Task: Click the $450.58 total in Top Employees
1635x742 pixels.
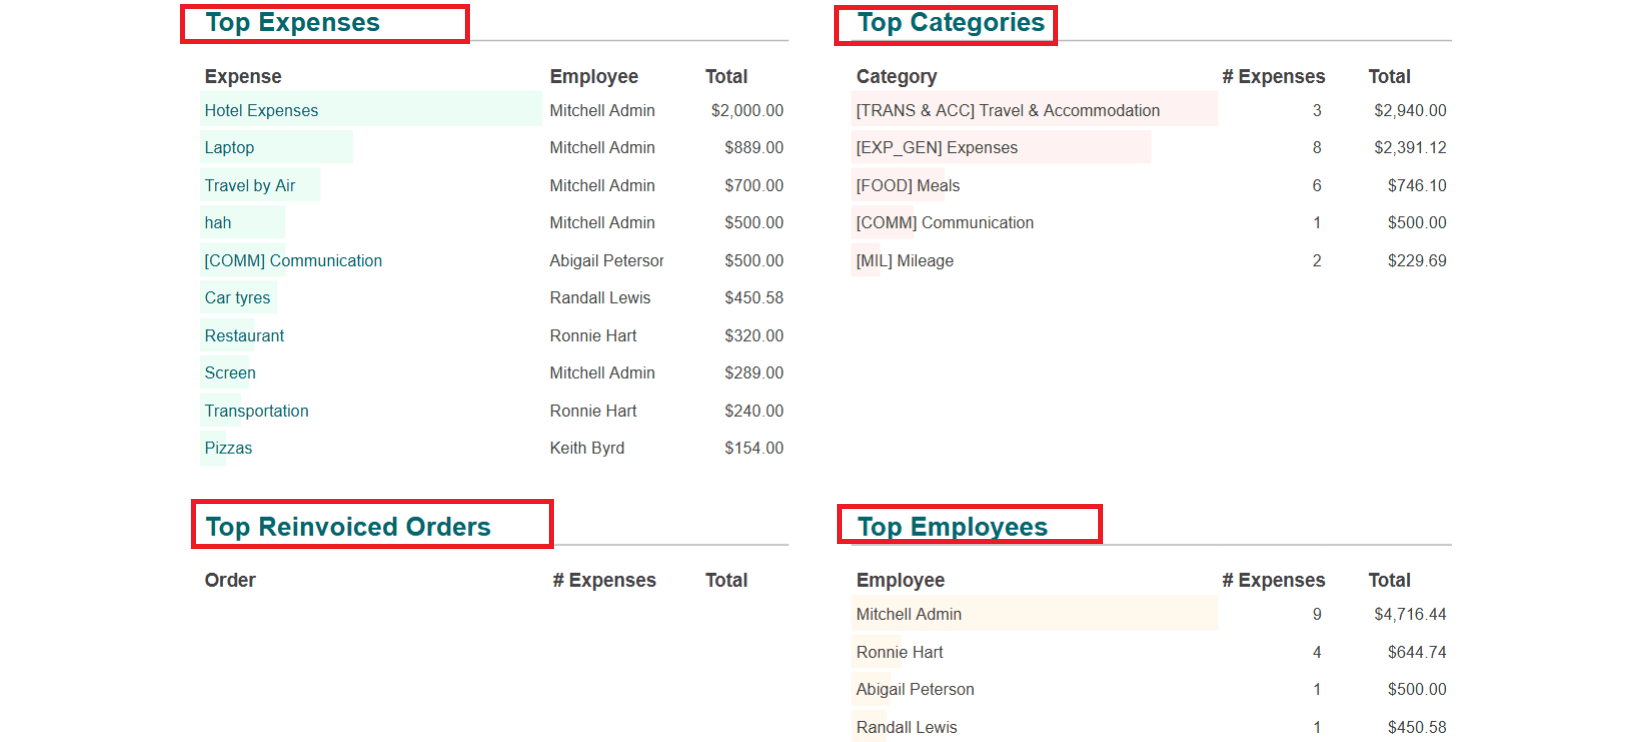Action: coord(1417,727)
